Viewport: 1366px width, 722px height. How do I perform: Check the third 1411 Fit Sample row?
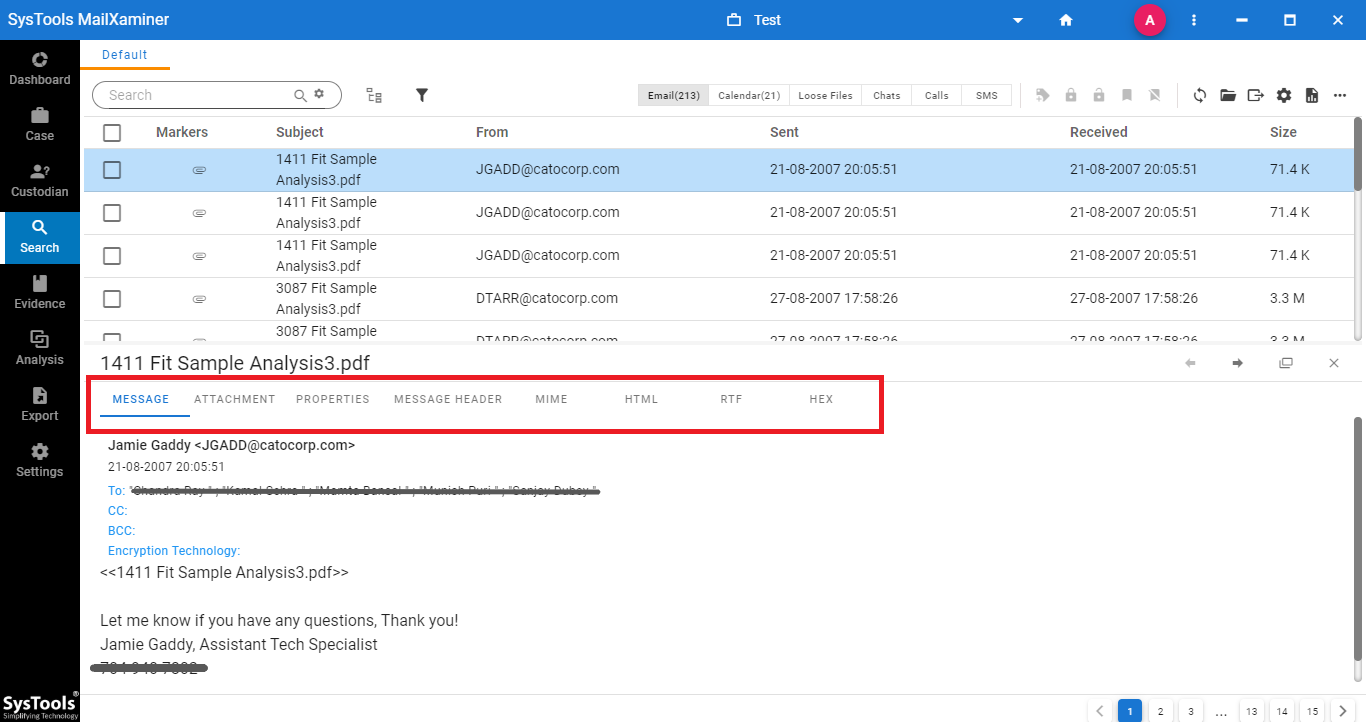pyautogui.click(x=112, y=256)
